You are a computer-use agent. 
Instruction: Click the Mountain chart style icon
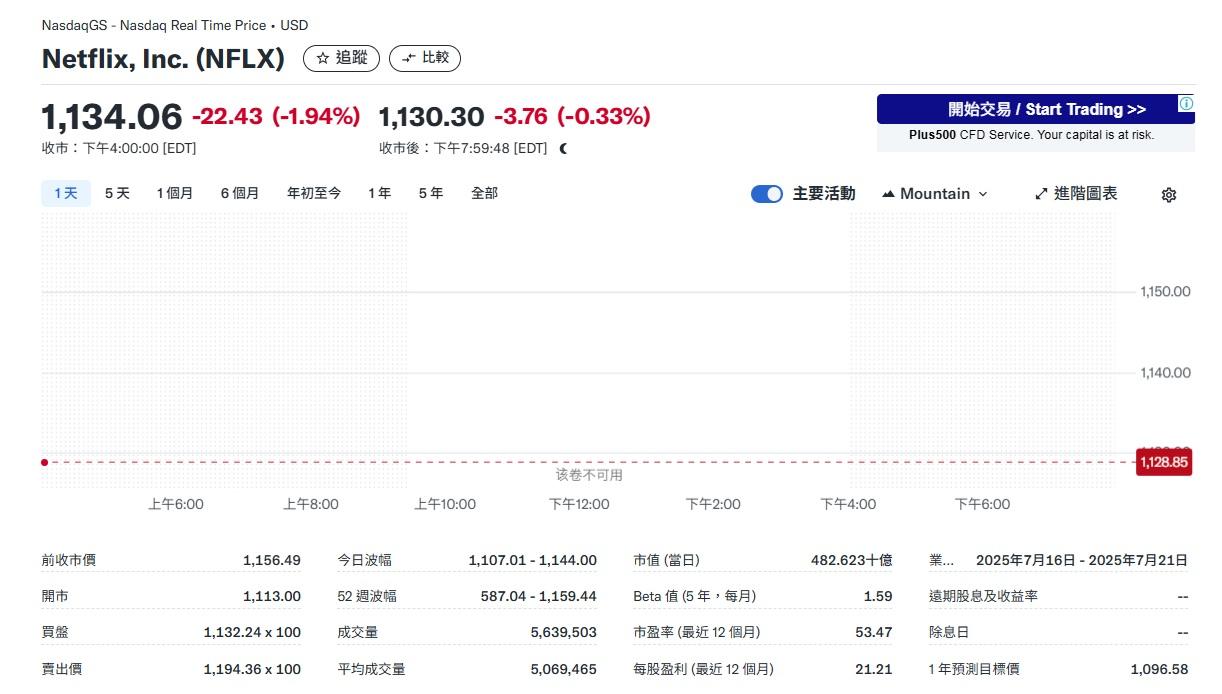click(x=888, y=193)
